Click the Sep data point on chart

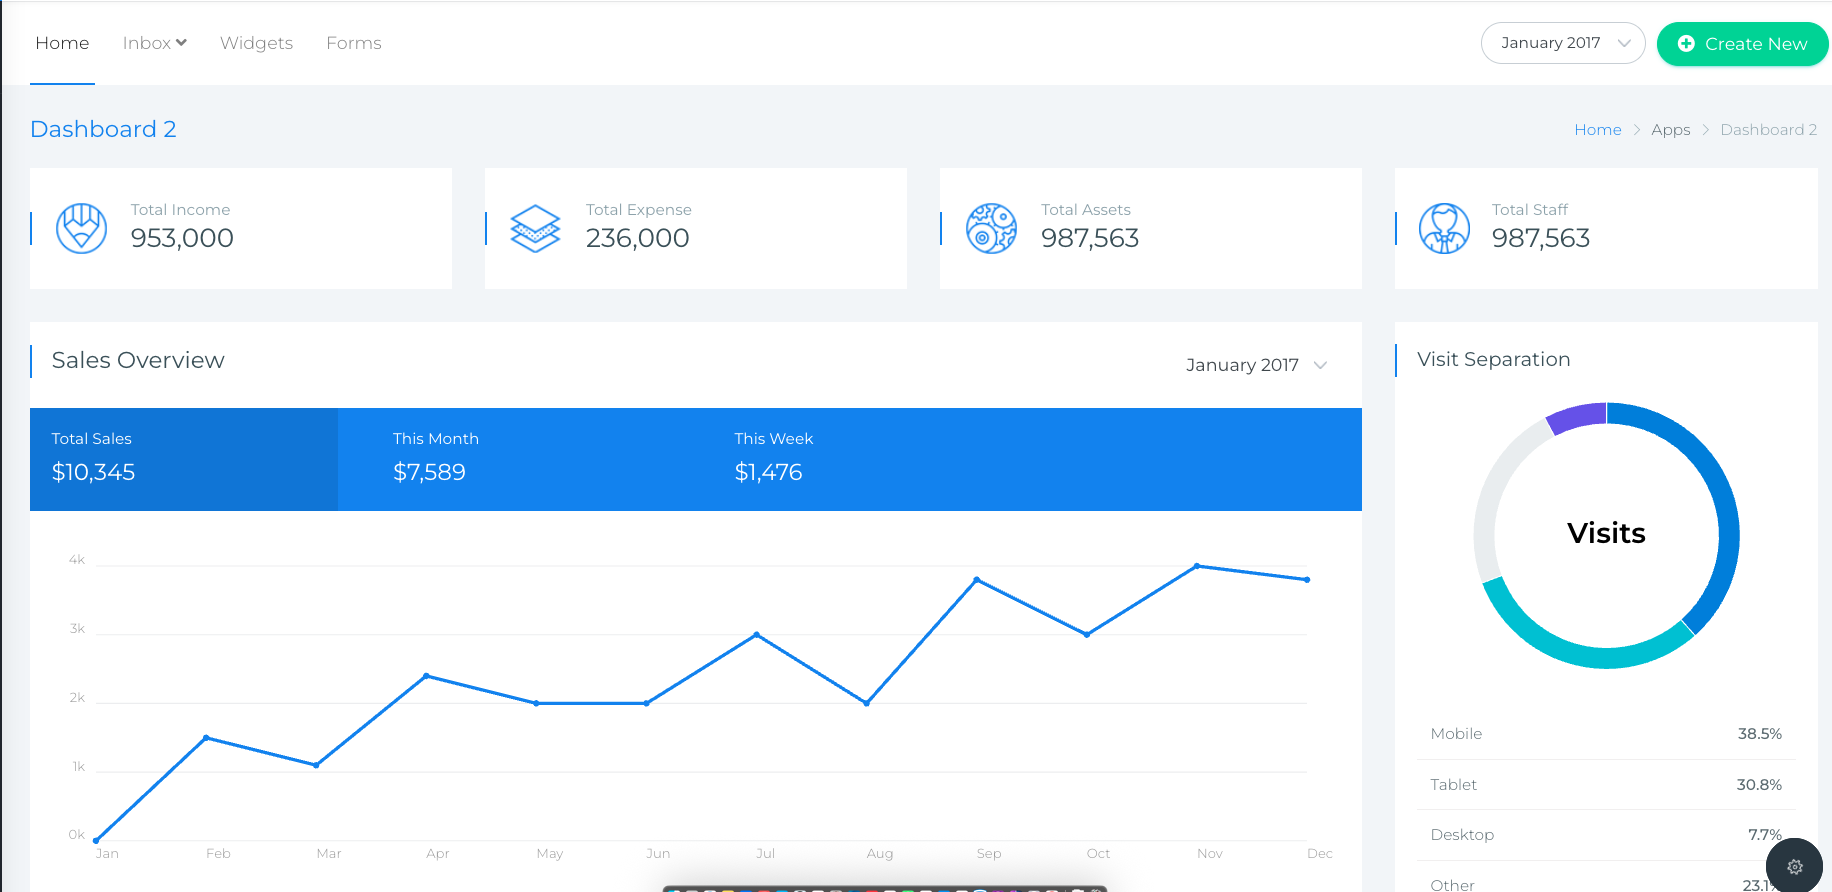(x=977, y=580)
